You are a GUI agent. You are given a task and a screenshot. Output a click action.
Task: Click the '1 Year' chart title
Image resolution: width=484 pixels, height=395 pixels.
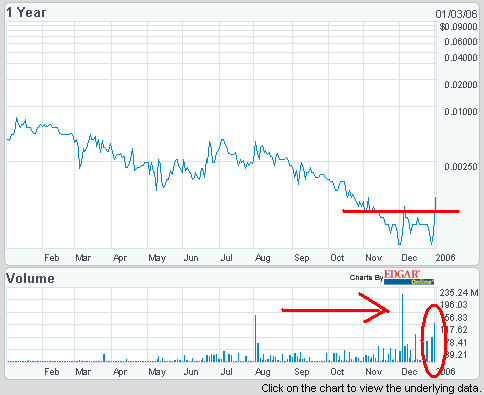click(26, 13)
